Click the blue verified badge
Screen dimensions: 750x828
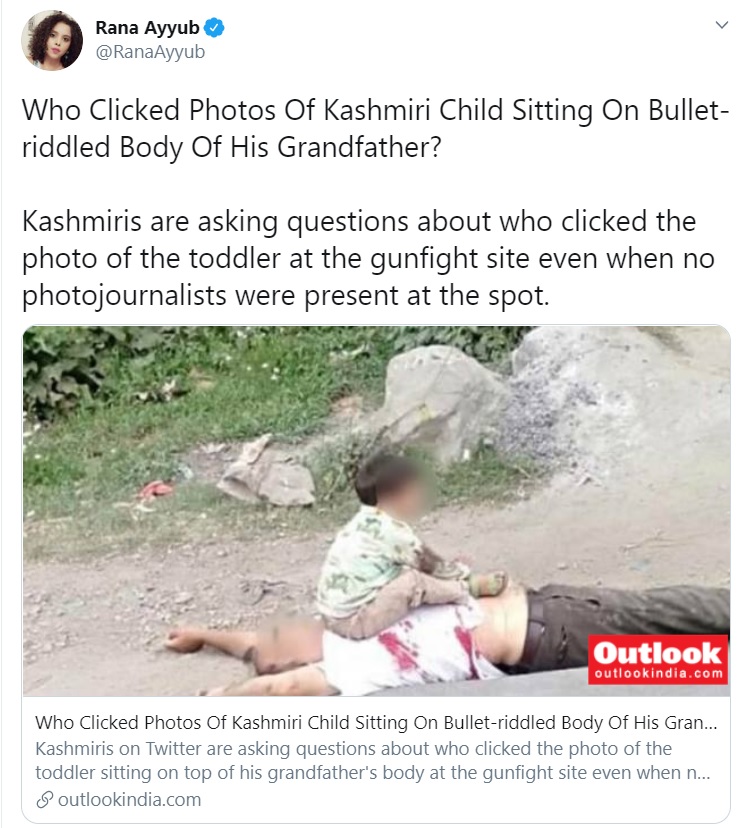214,27
